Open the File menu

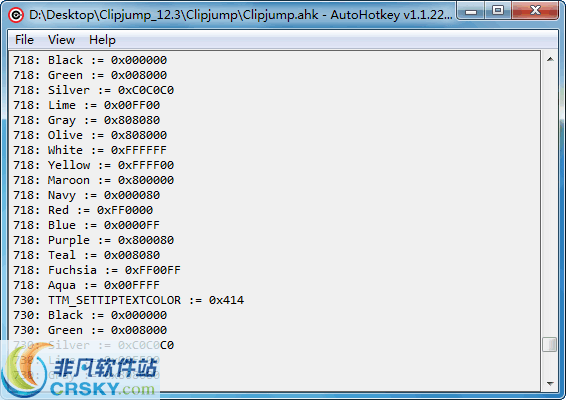[24, 40]
